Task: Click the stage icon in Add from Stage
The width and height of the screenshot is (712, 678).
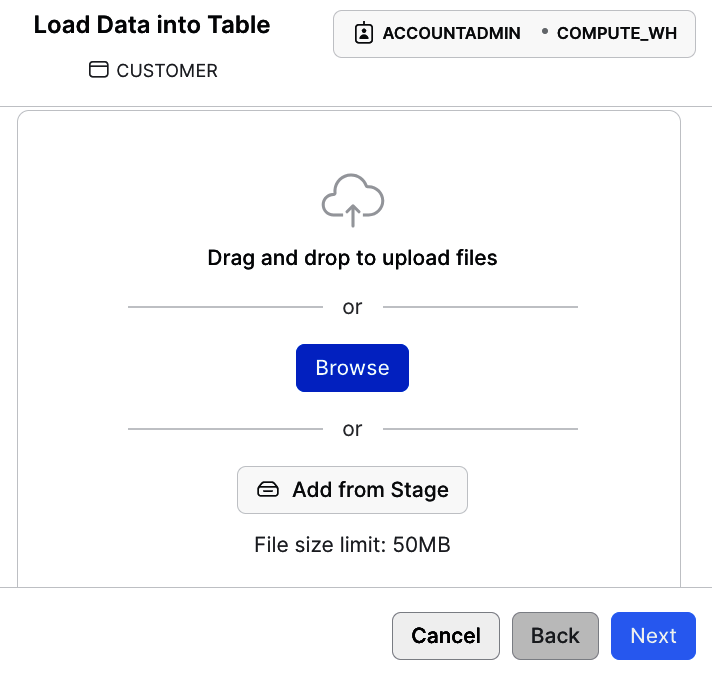Action: (268, 490)
